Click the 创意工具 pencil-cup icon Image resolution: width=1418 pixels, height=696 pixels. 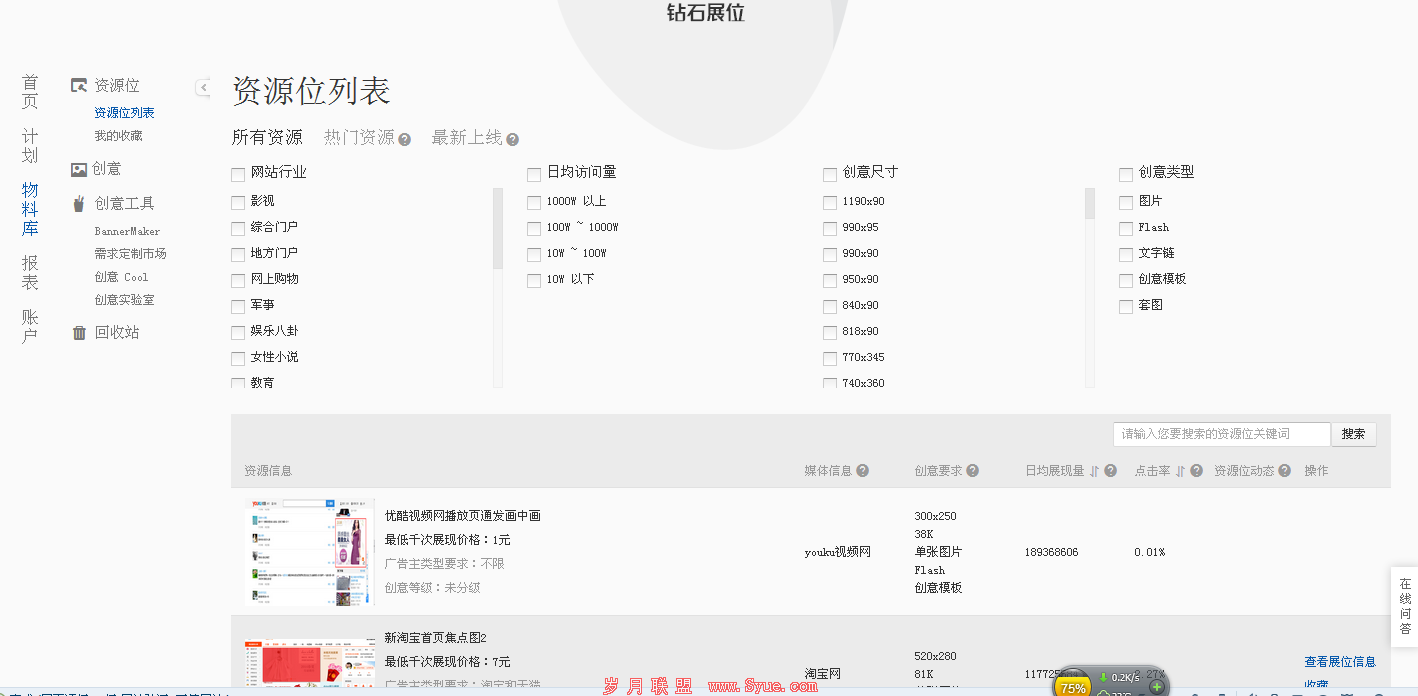(79, 203)
